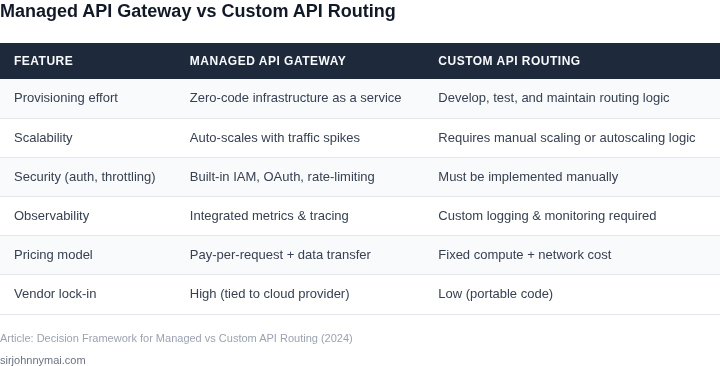Click the title 'Managed API Gateway vs Custom API Routing'
The width and height of the screenshot is (720, 366).
coord(197,11)
